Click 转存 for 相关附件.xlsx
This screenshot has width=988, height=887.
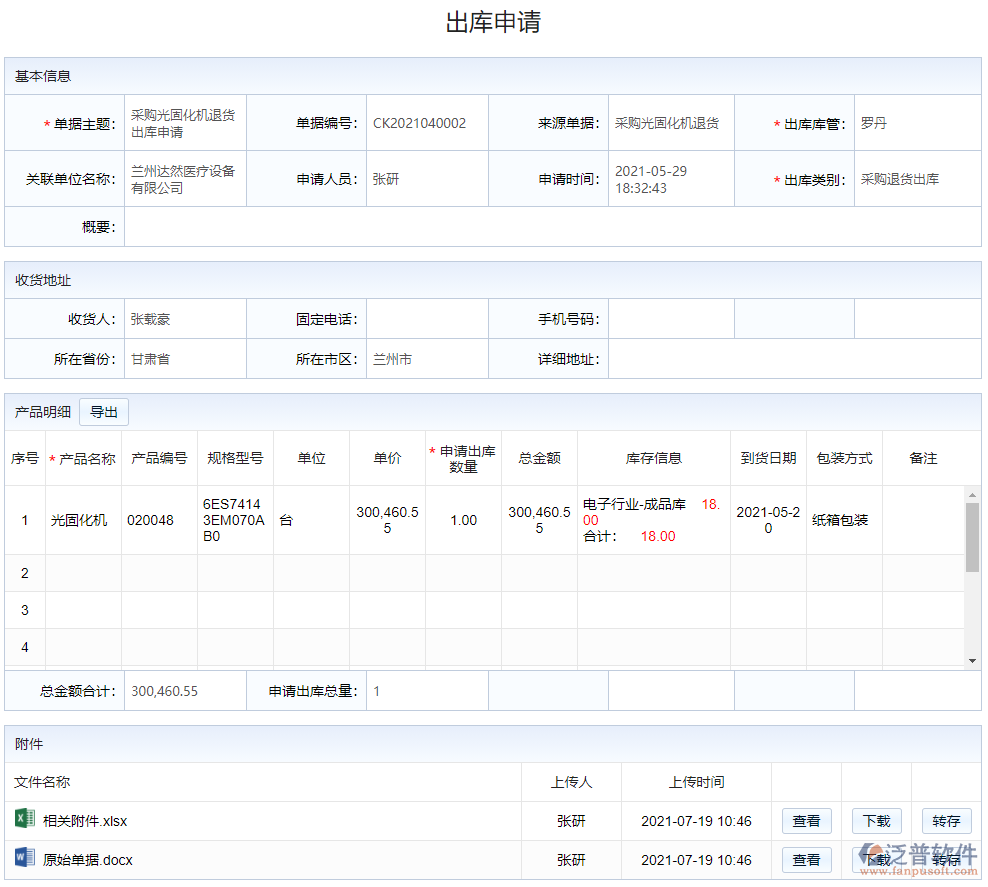click(x=946, y=821)
